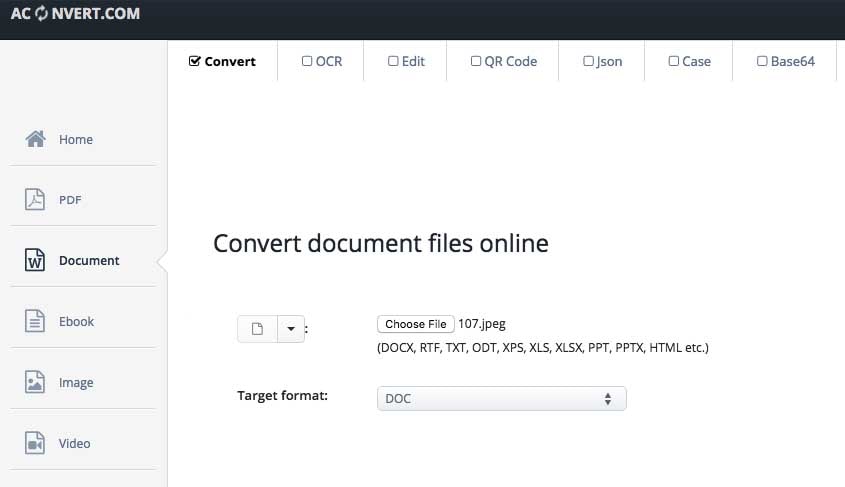The height and width of the screenshot is (487, 845).
Task: Toggle the Edit checkbox
Action: 393,61
